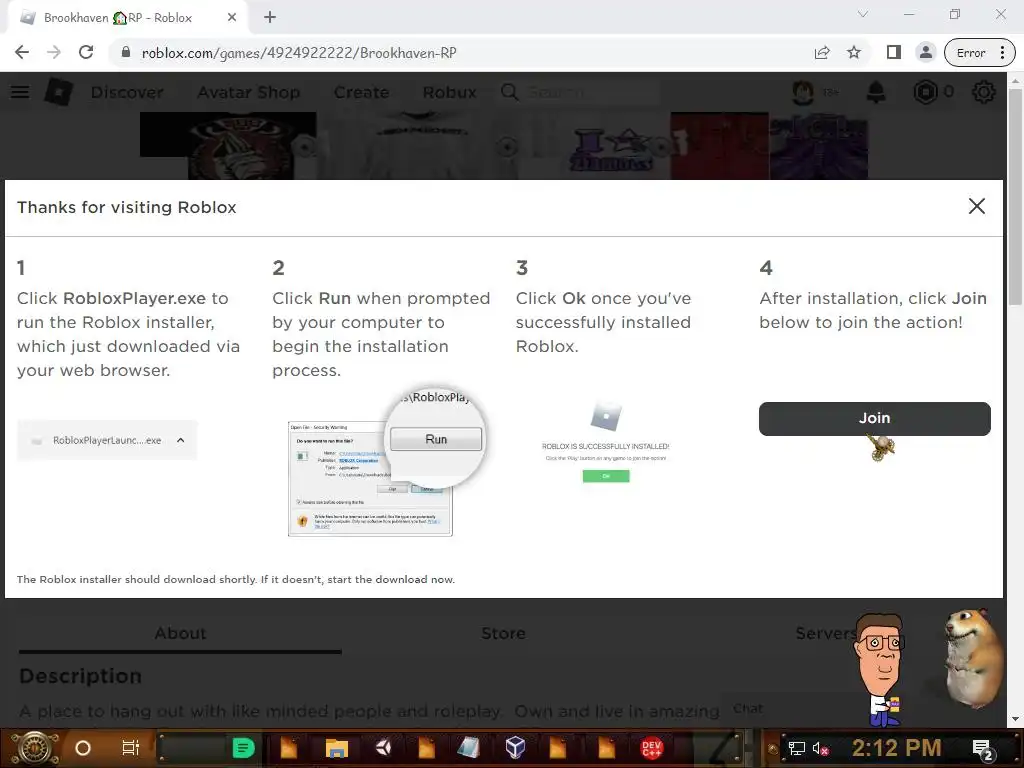Reload the Roblox page
Viewport: 1024px width, 768px height.
[x=86, y=53]
